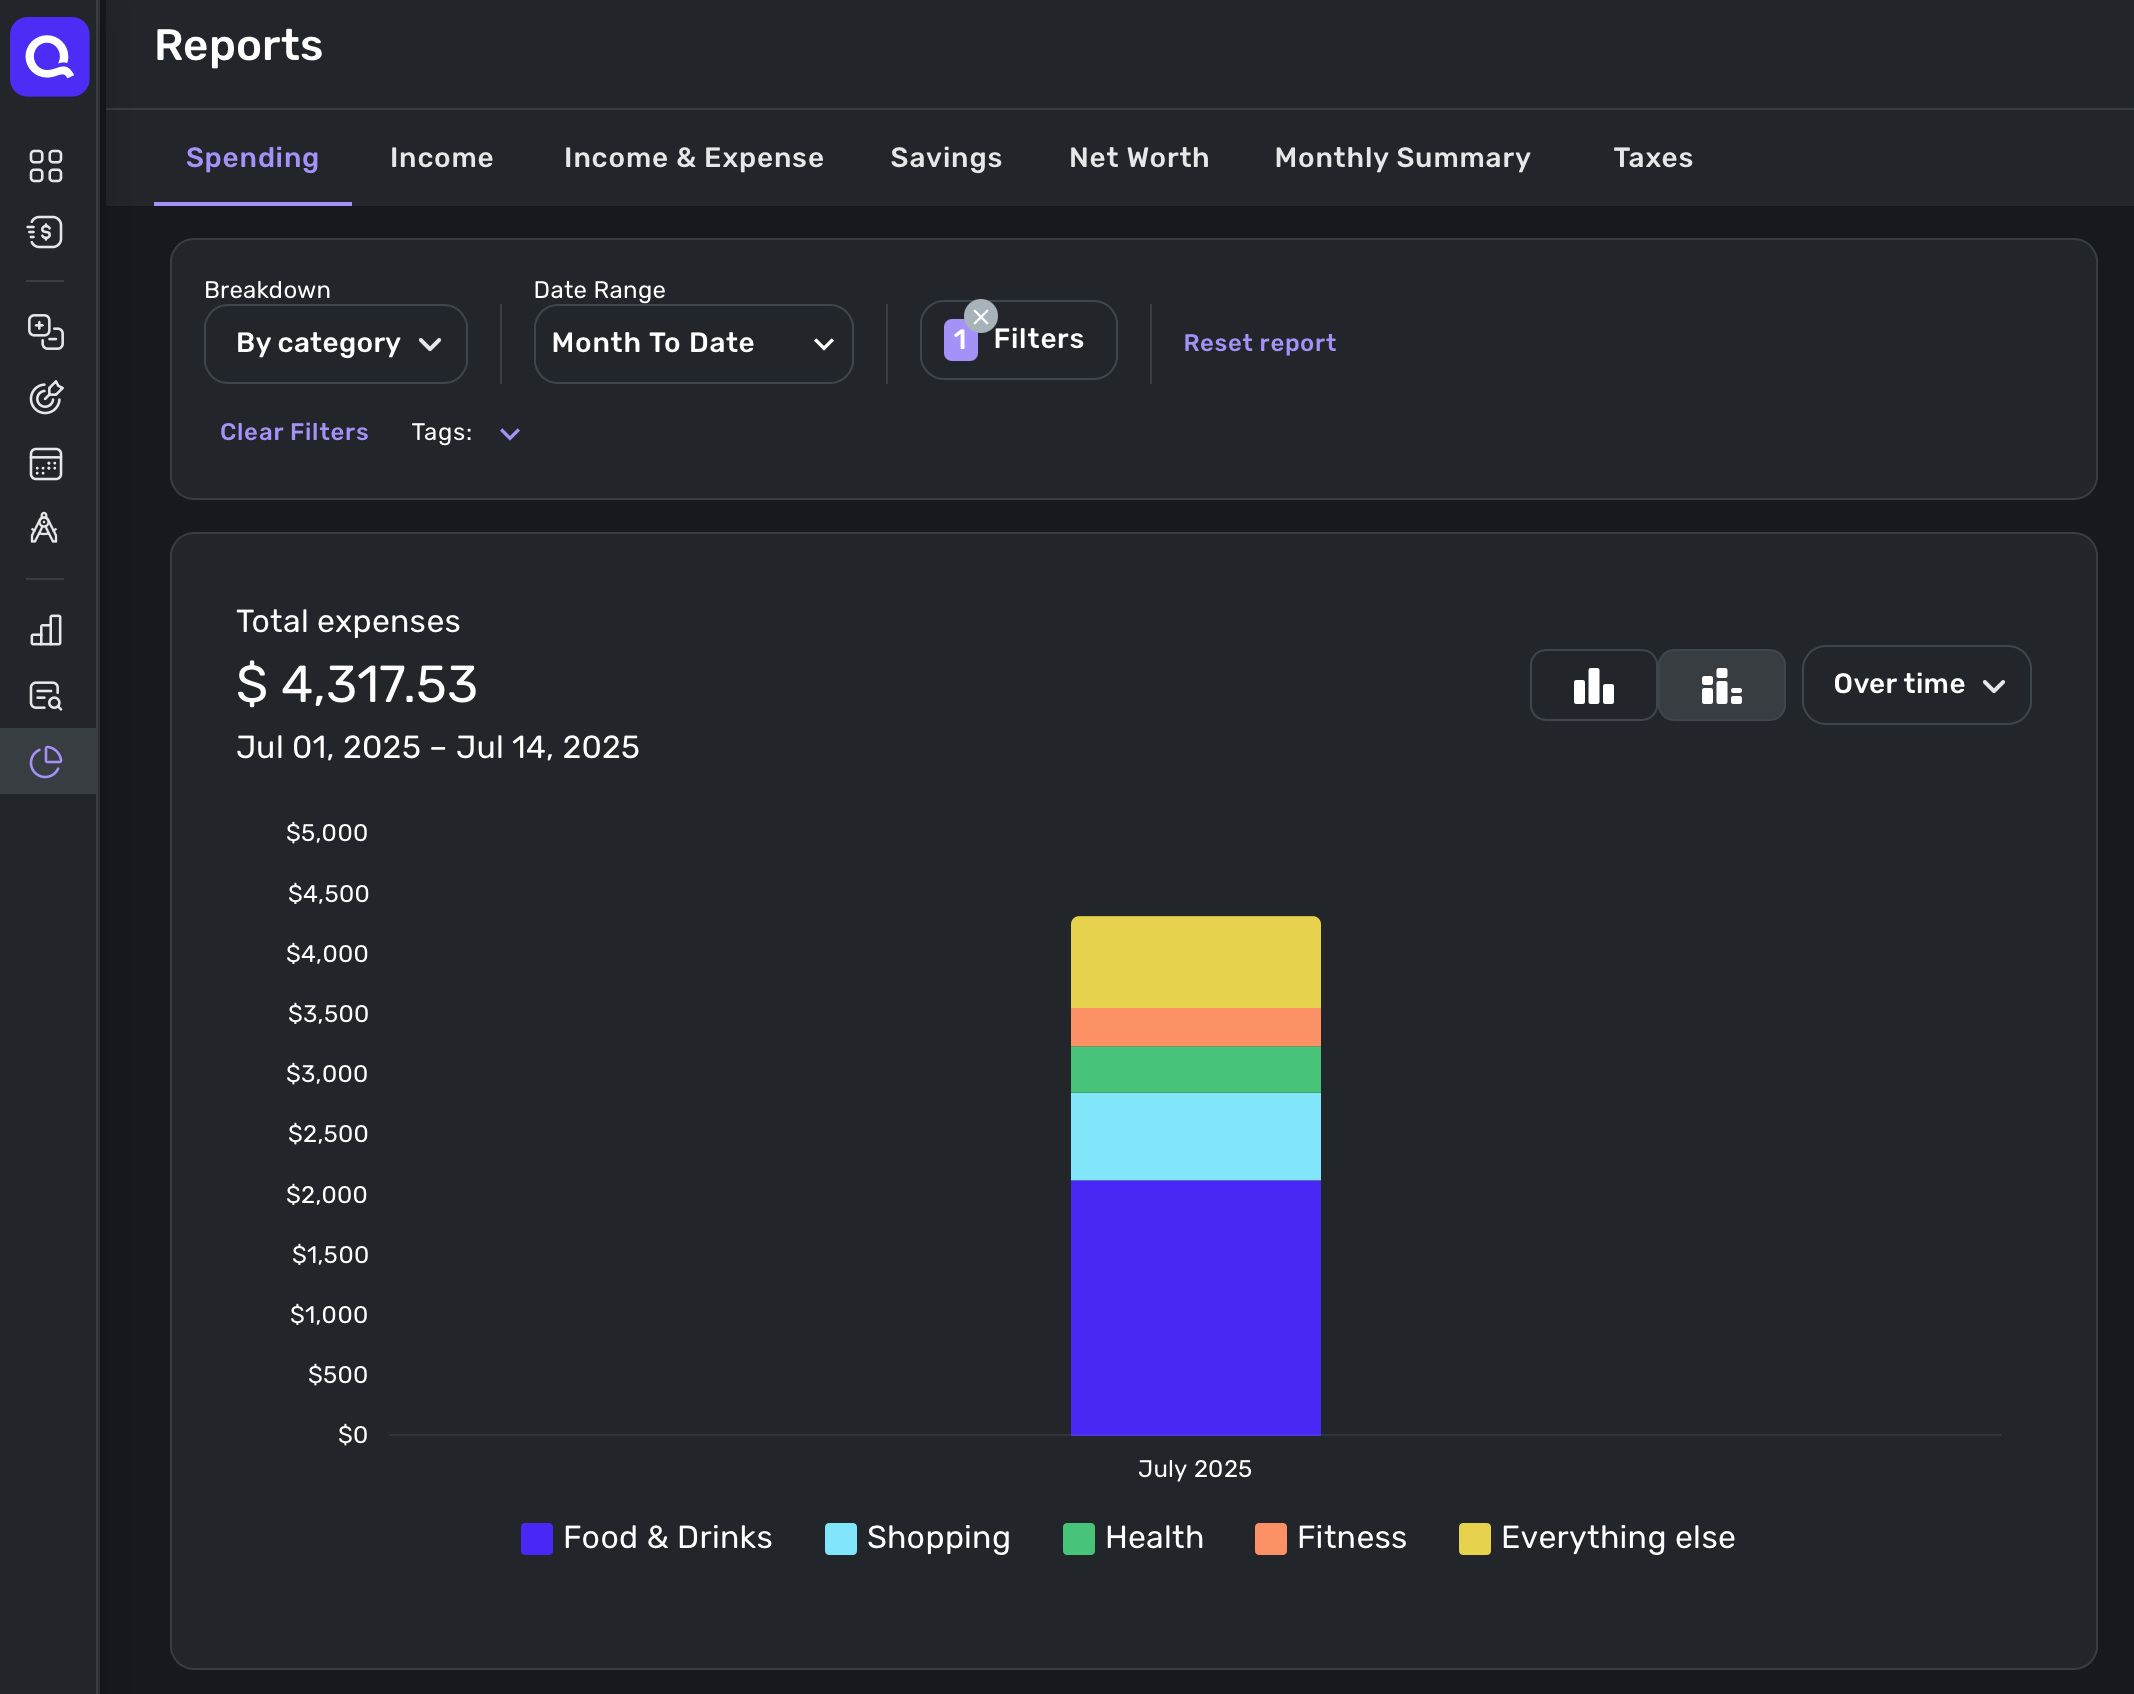Click the Shopping segment of July bar
This screenshot has height=1694, width=2134.
pos(1195,1137)
